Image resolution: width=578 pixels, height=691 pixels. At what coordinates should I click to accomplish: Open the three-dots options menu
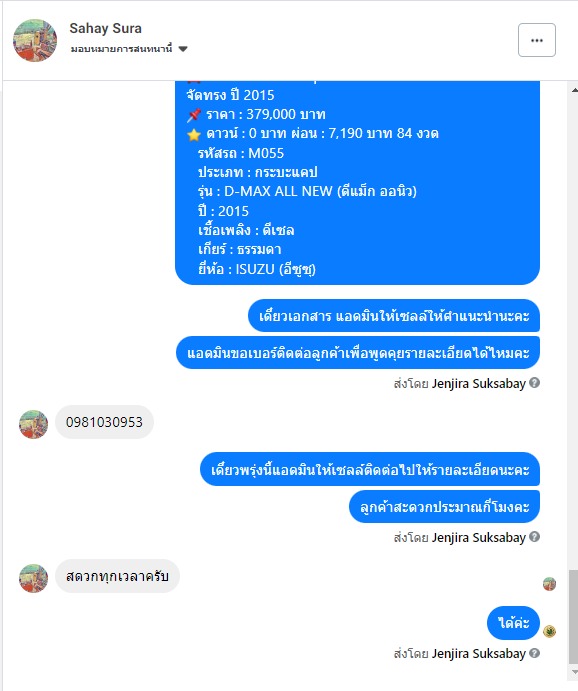(x=537, y=40)
